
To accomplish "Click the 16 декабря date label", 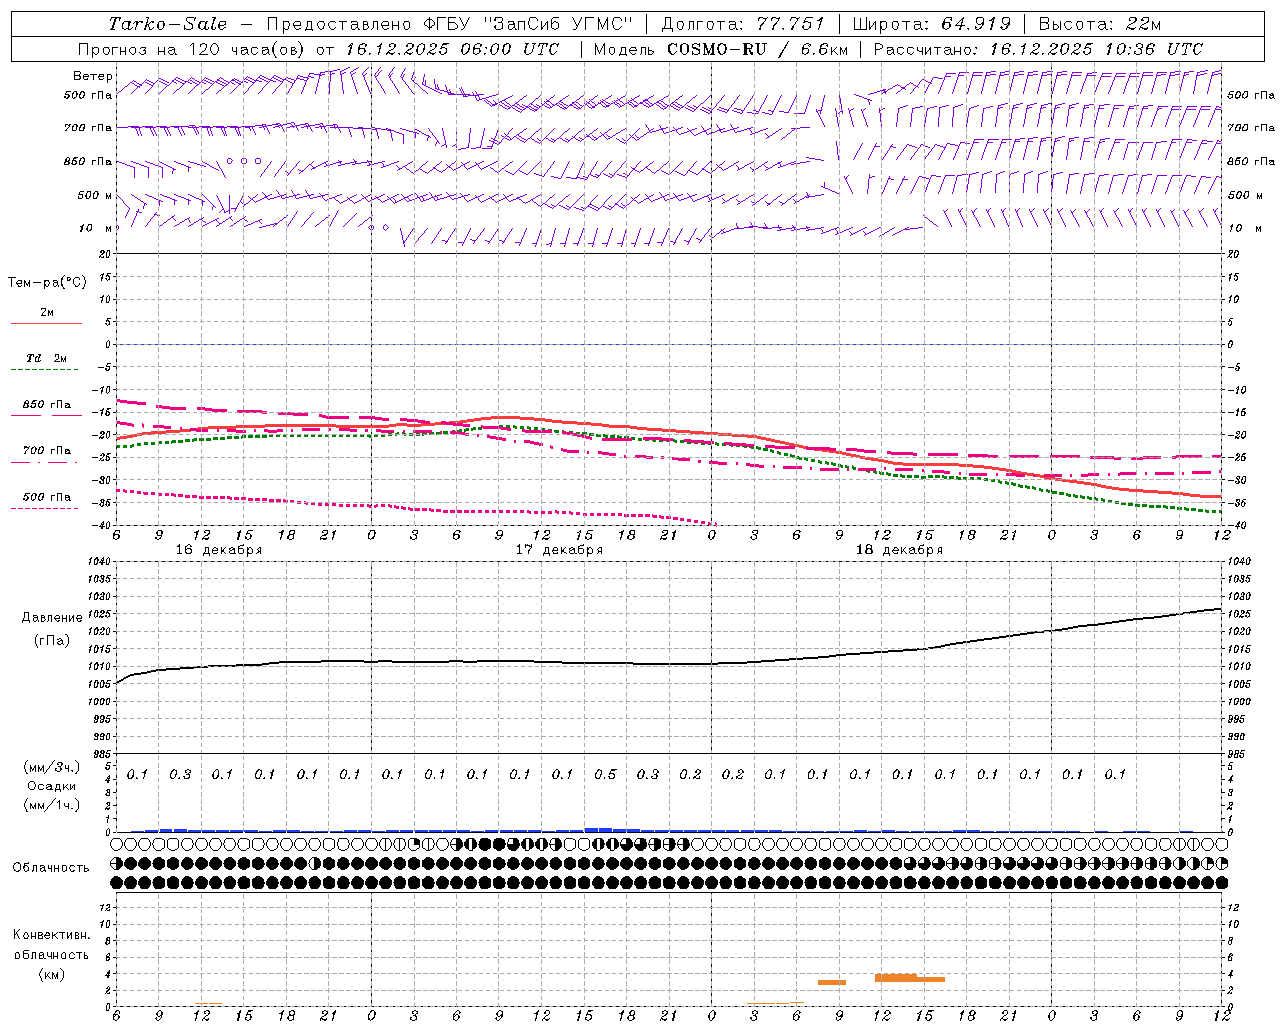I will pyautogui.click(x=219, y=550).
